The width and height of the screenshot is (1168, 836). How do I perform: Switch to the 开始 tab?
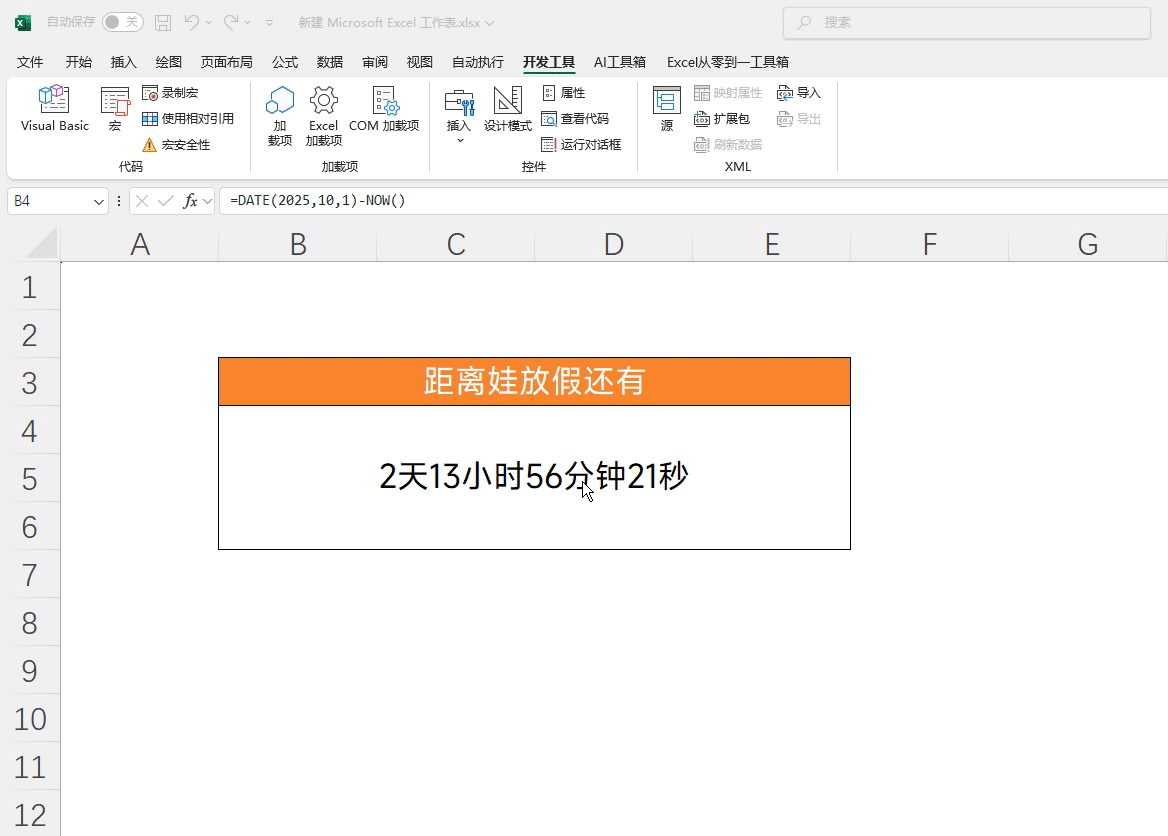pos(78,62)
